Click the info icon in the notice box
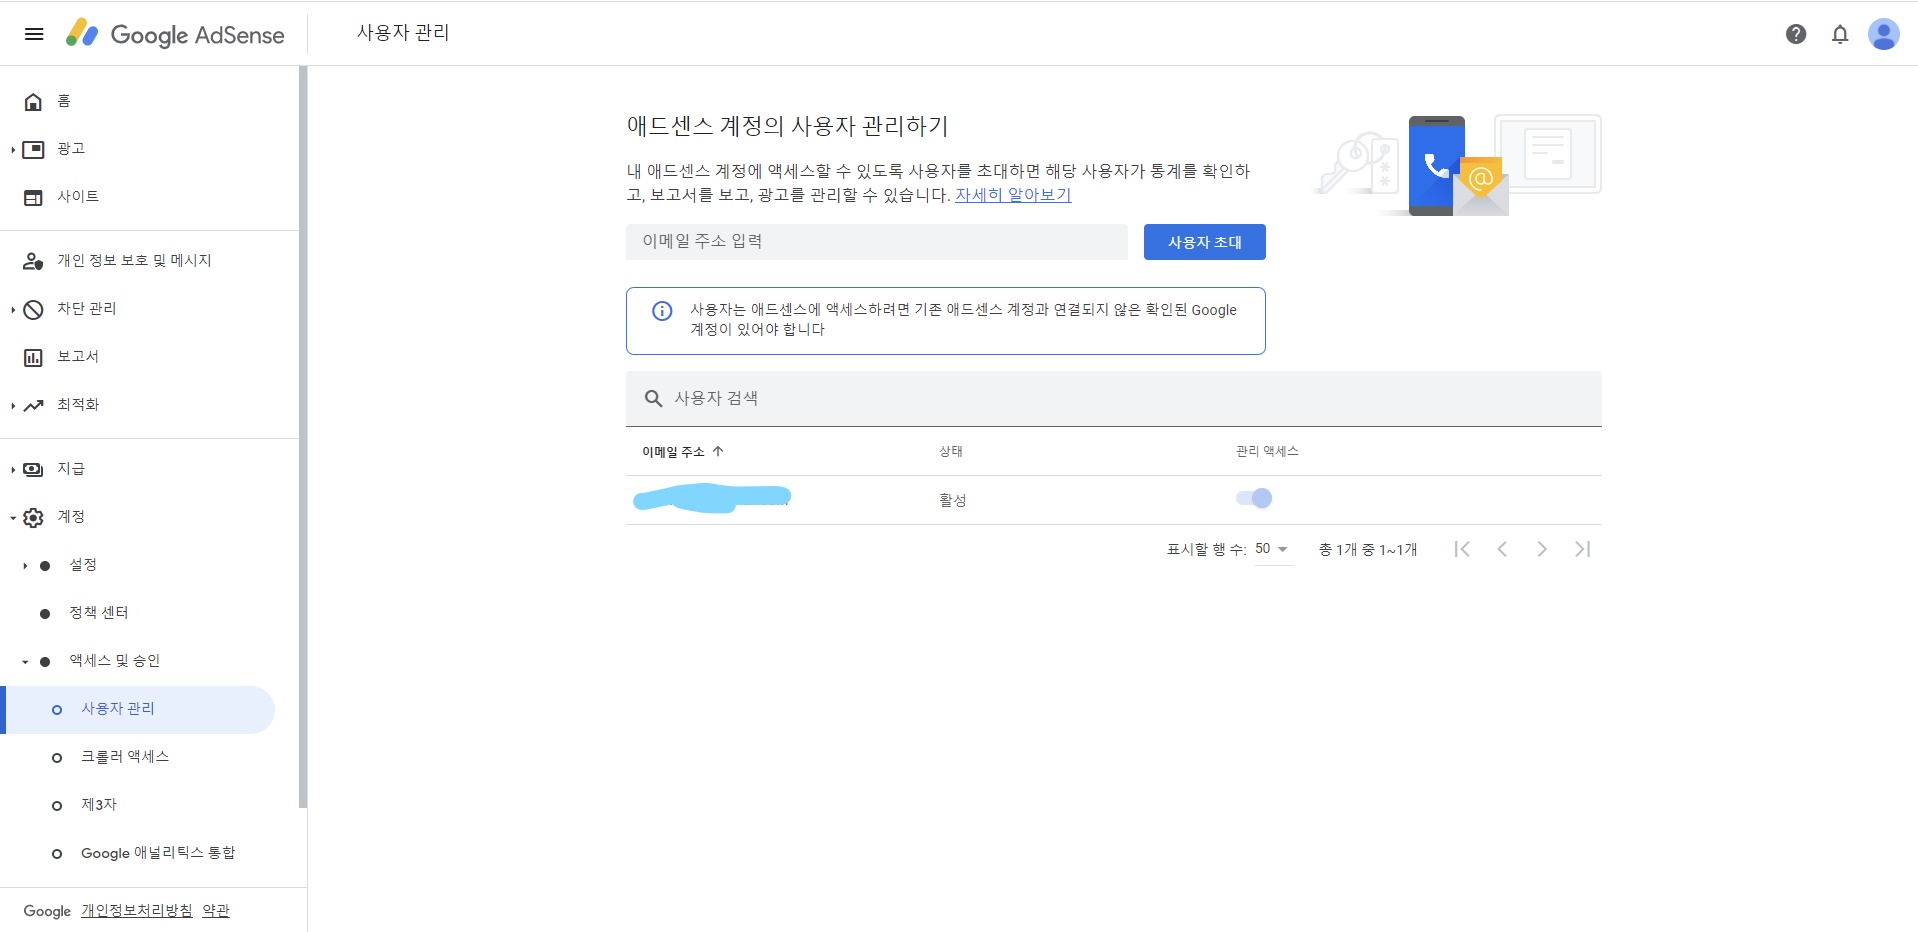 coord(662,311)
